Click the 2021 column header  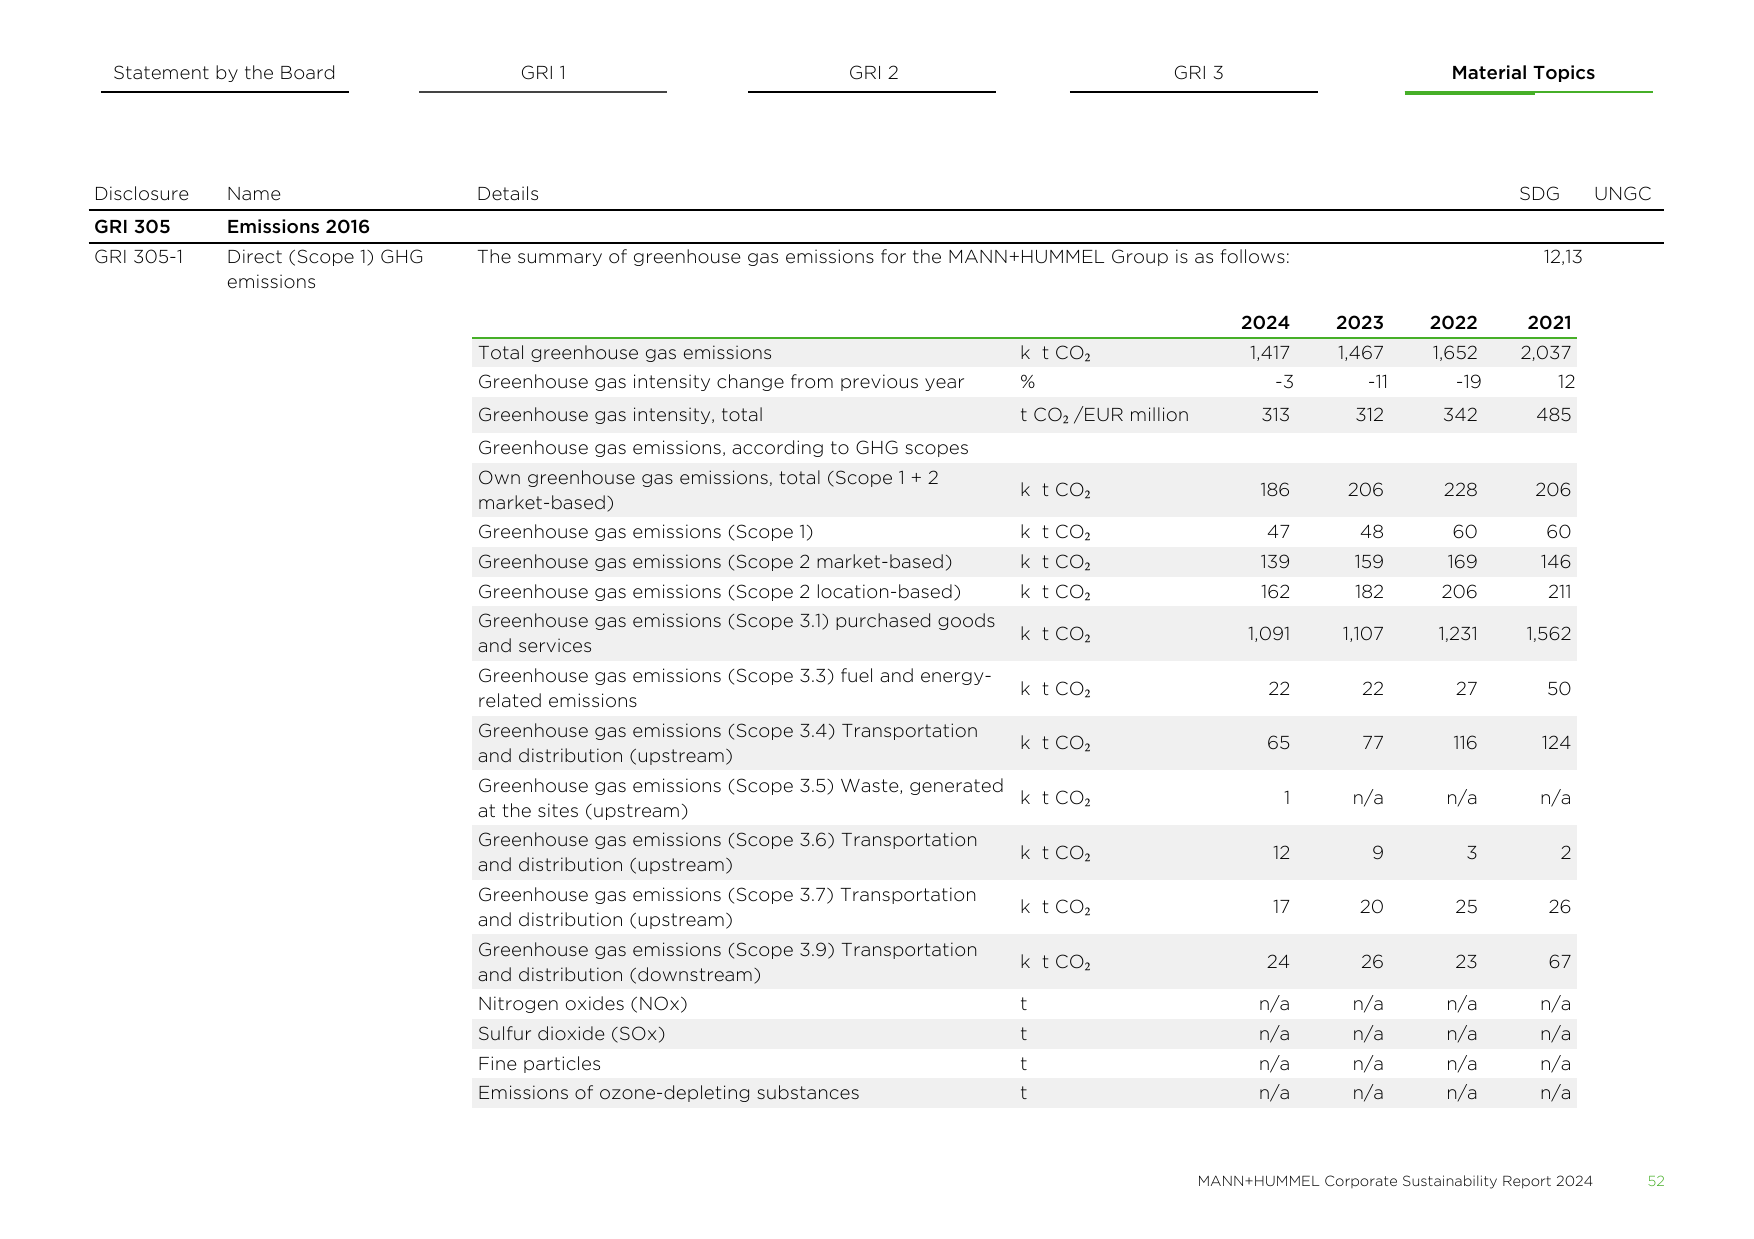pyautogui.click(x=1549, y=323)
